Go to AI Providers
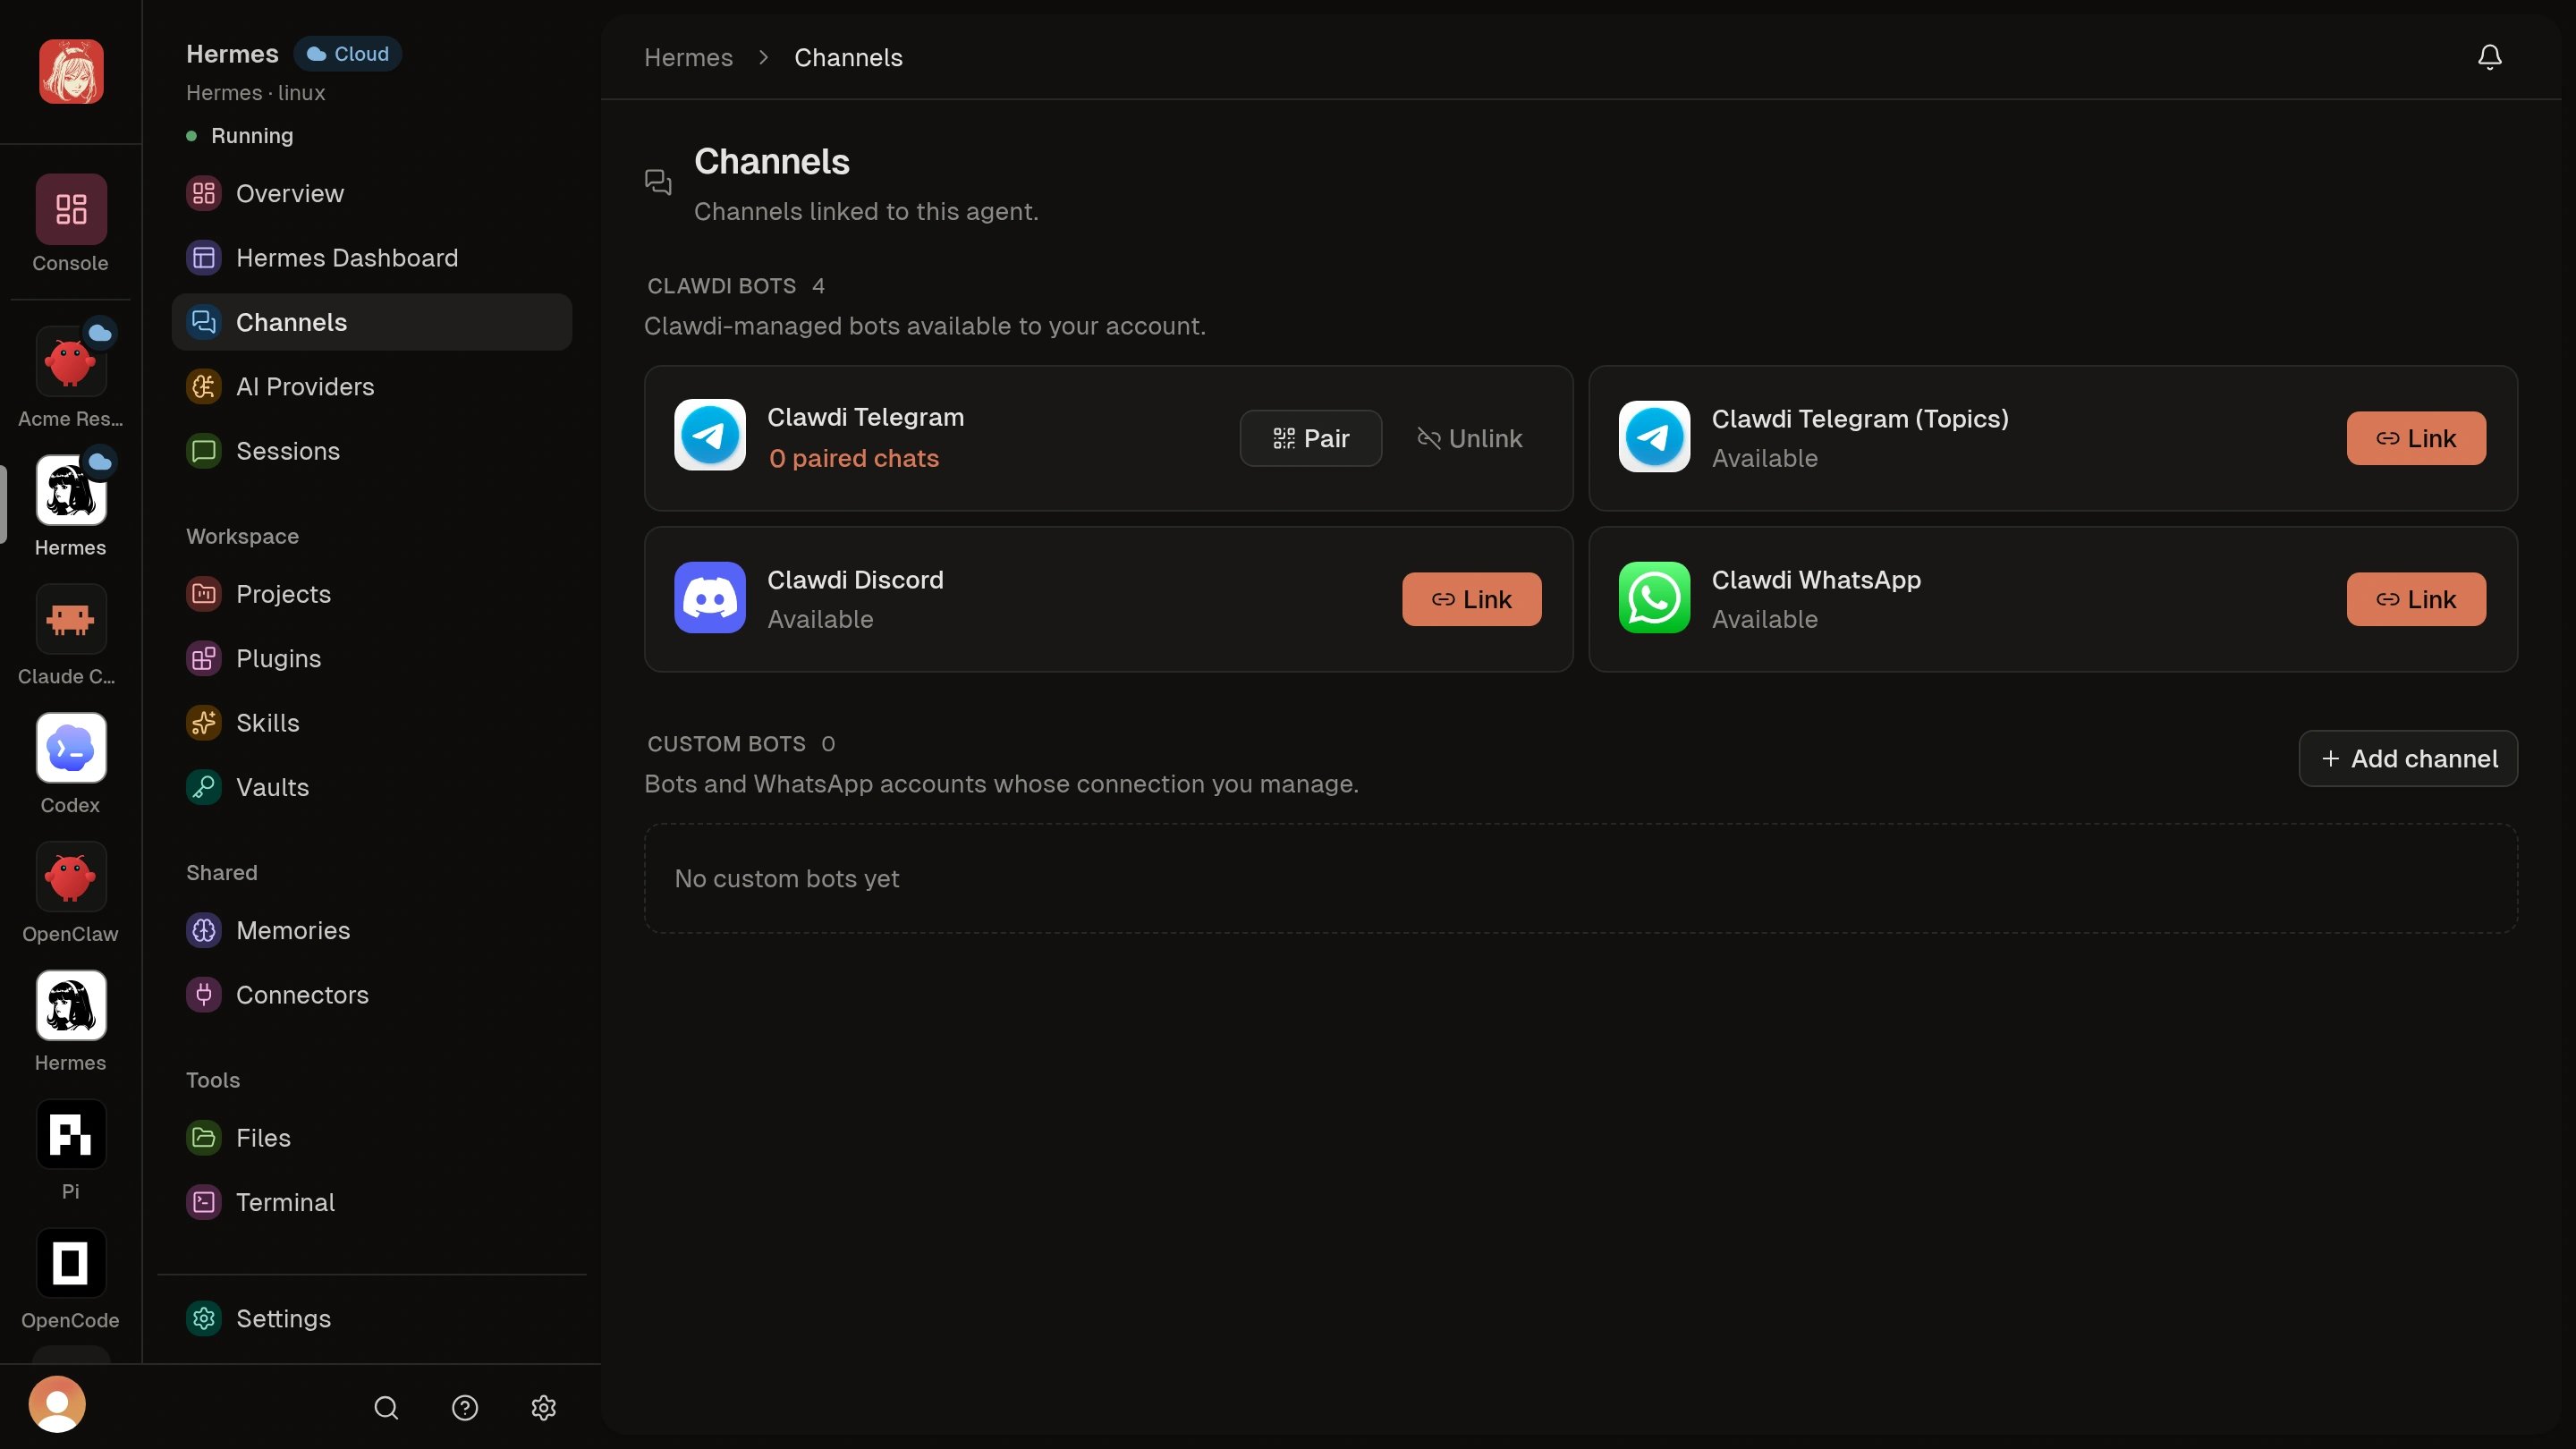This screenshot has width=2576, height=1449. tap(372, 387)
